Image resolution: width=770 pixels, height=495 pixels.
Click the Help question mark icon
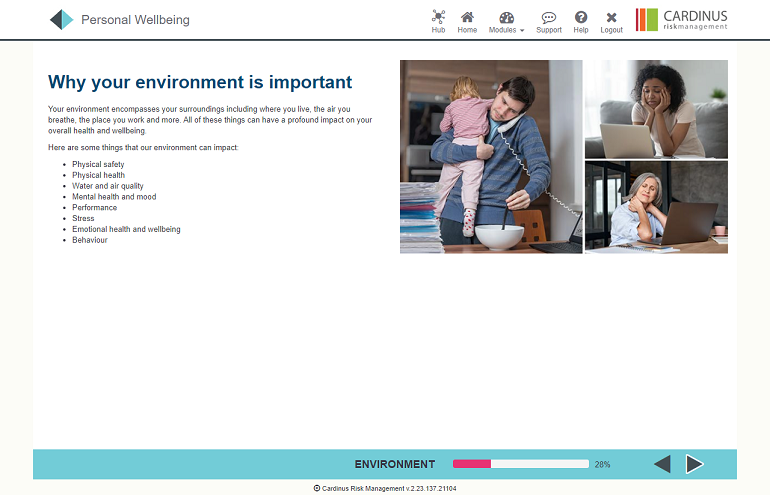click(581, 17)
